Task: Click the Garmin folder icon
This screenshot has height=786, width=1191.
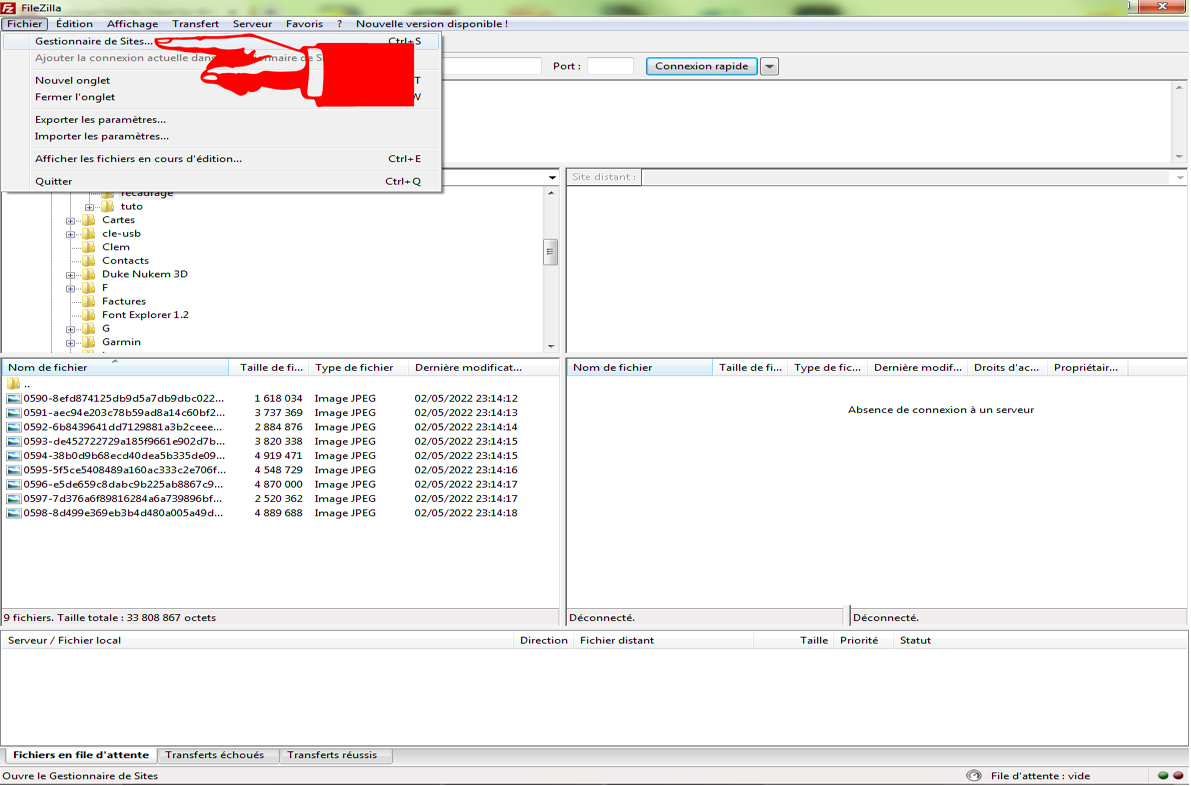Action: [x=89, y=342]
